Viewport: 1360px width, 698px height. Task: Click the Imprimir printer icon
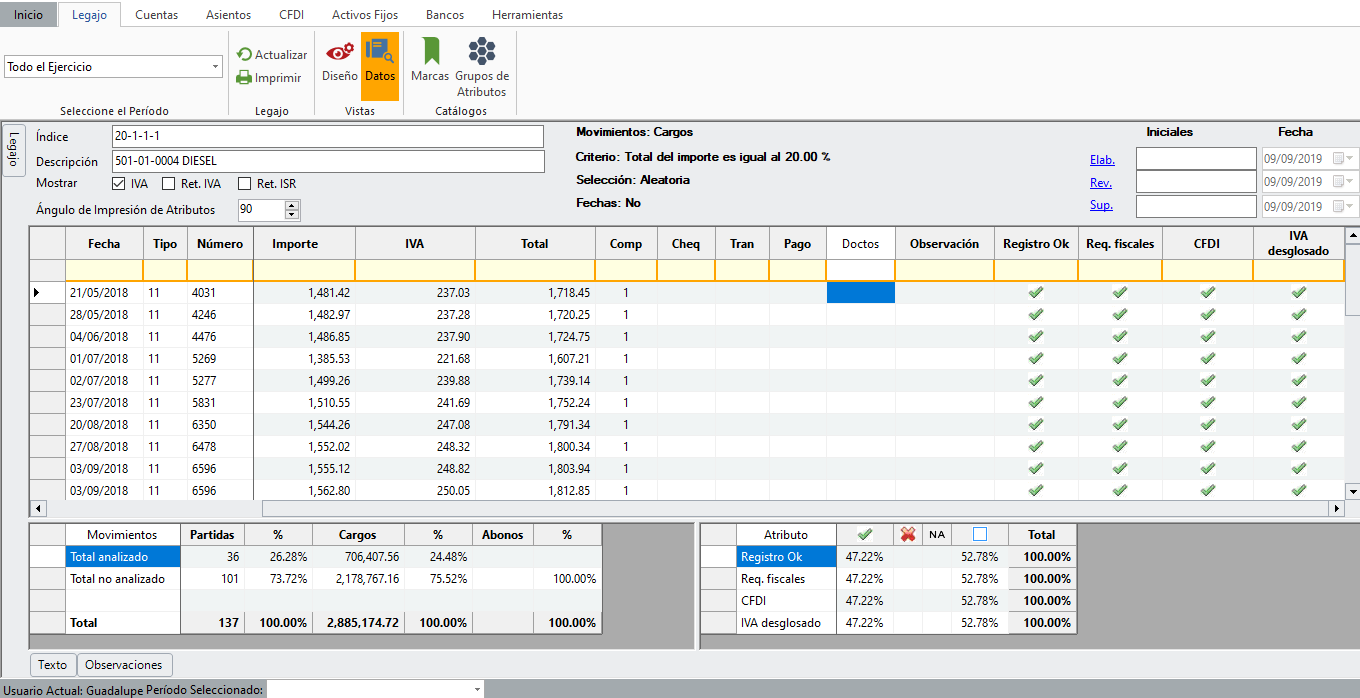coord(244,78)
